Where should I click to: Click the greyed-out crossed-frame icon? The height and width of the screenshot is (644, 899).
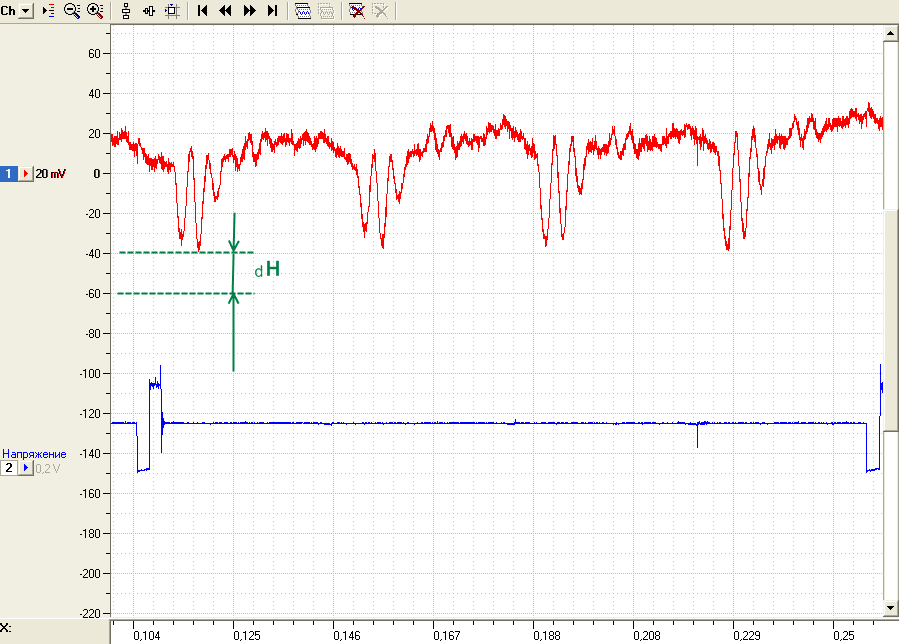tap(380, 11)
